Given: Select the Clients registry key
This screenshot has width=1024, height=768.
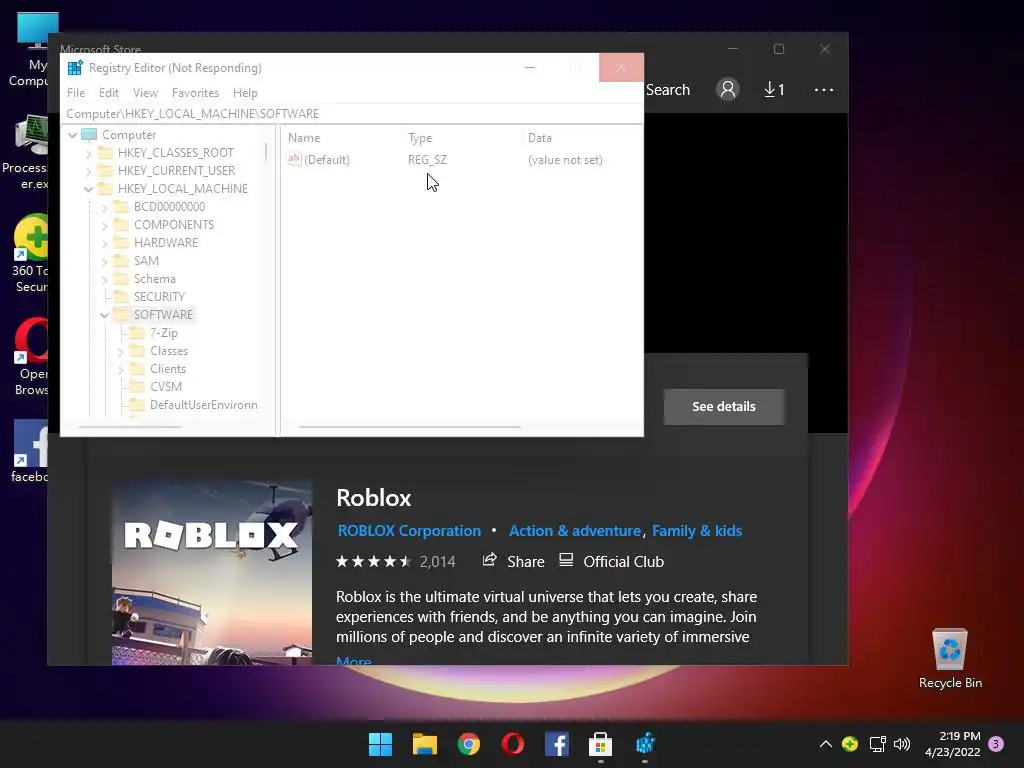Looking at the screenshot, I should point(168,369).
